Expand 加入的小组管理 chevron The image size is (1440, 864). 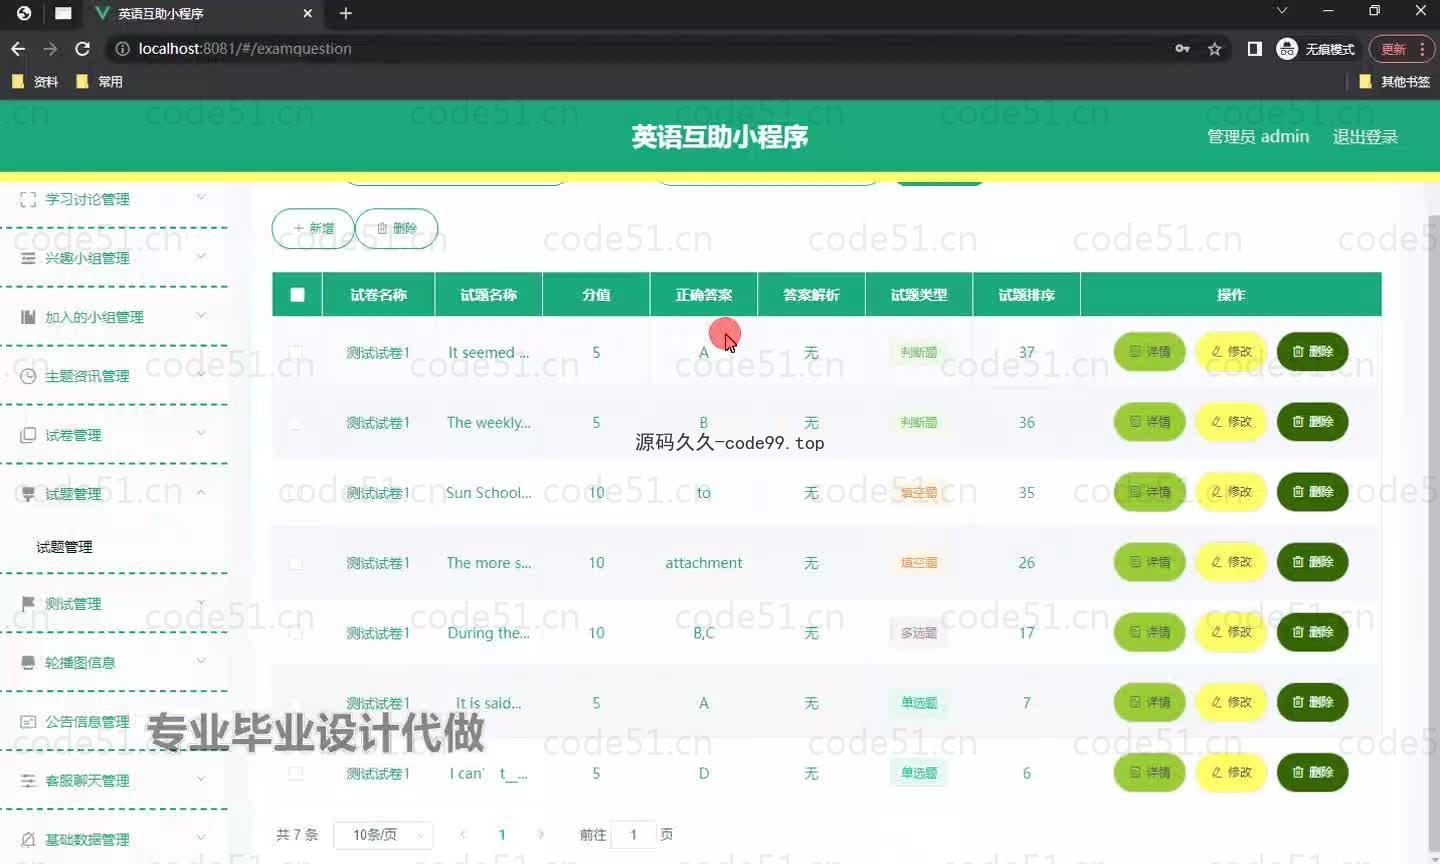click(201, 315)
